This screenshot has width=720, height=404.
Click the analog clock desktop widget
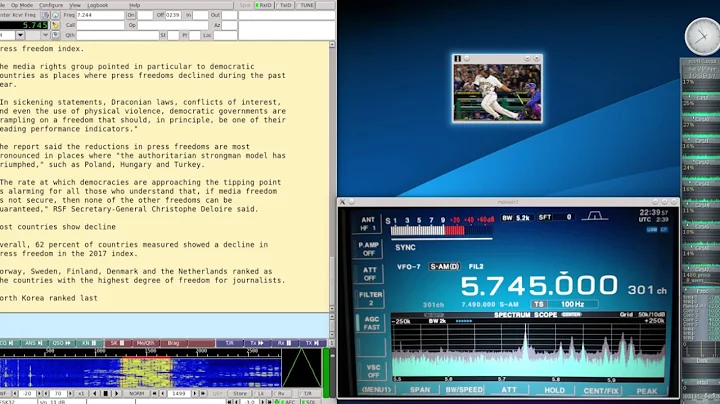coord(702,37)
